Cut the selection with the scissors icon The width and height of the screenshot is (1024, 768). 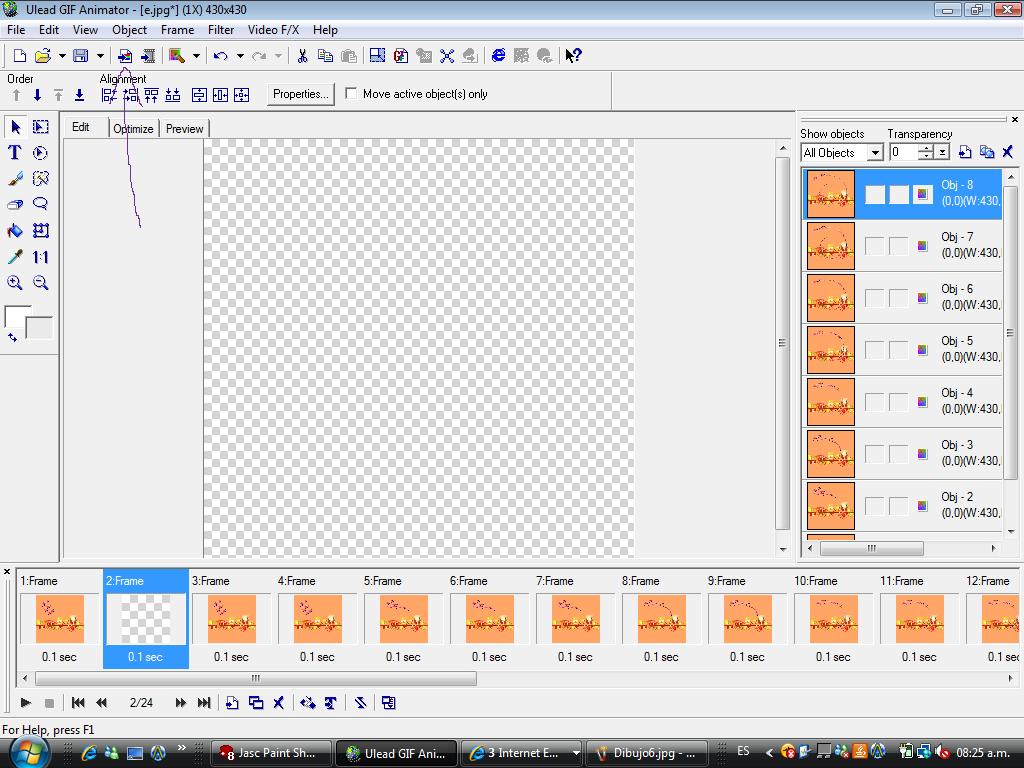302,56
